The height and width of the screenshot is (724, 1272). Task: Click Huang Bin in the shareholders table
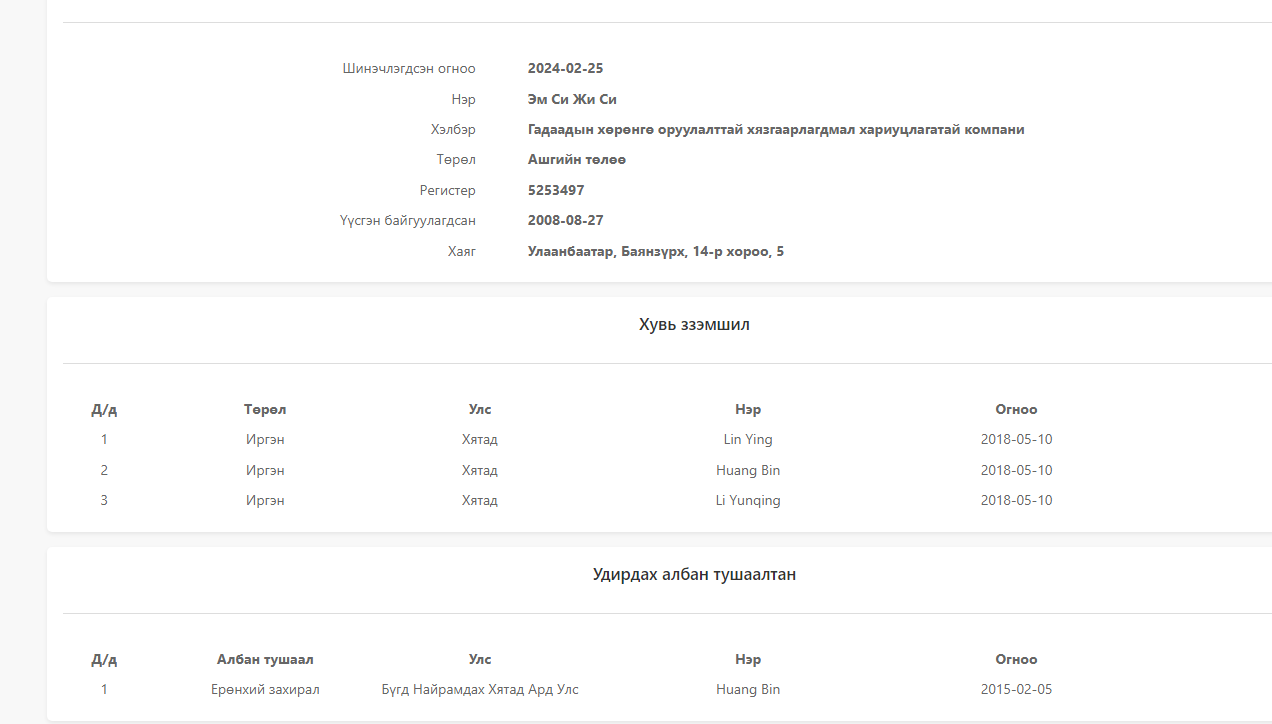pyautogui.click(x=748, y=471)
